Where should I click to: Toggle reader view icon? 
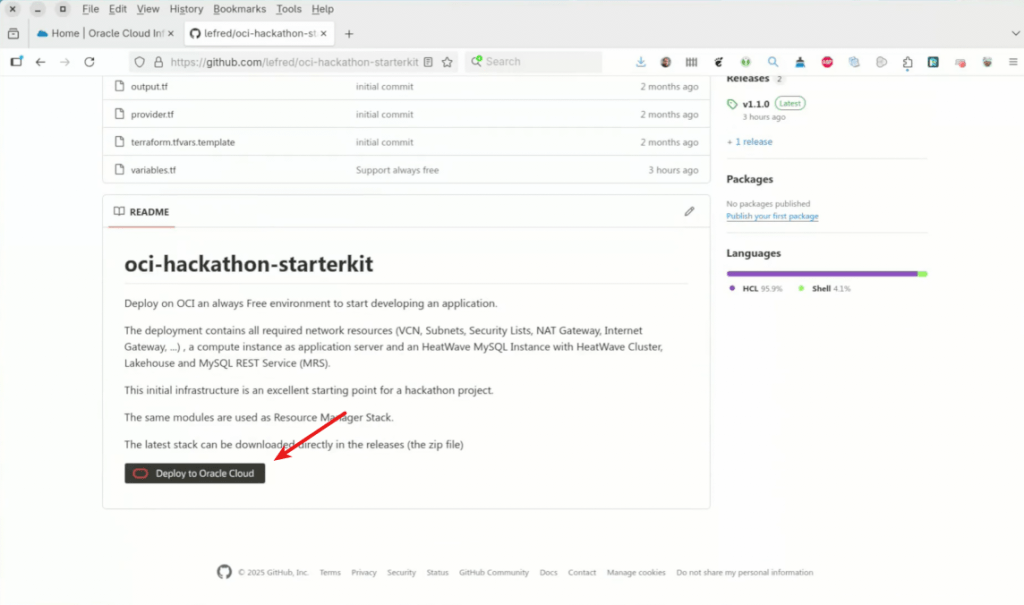428,62
